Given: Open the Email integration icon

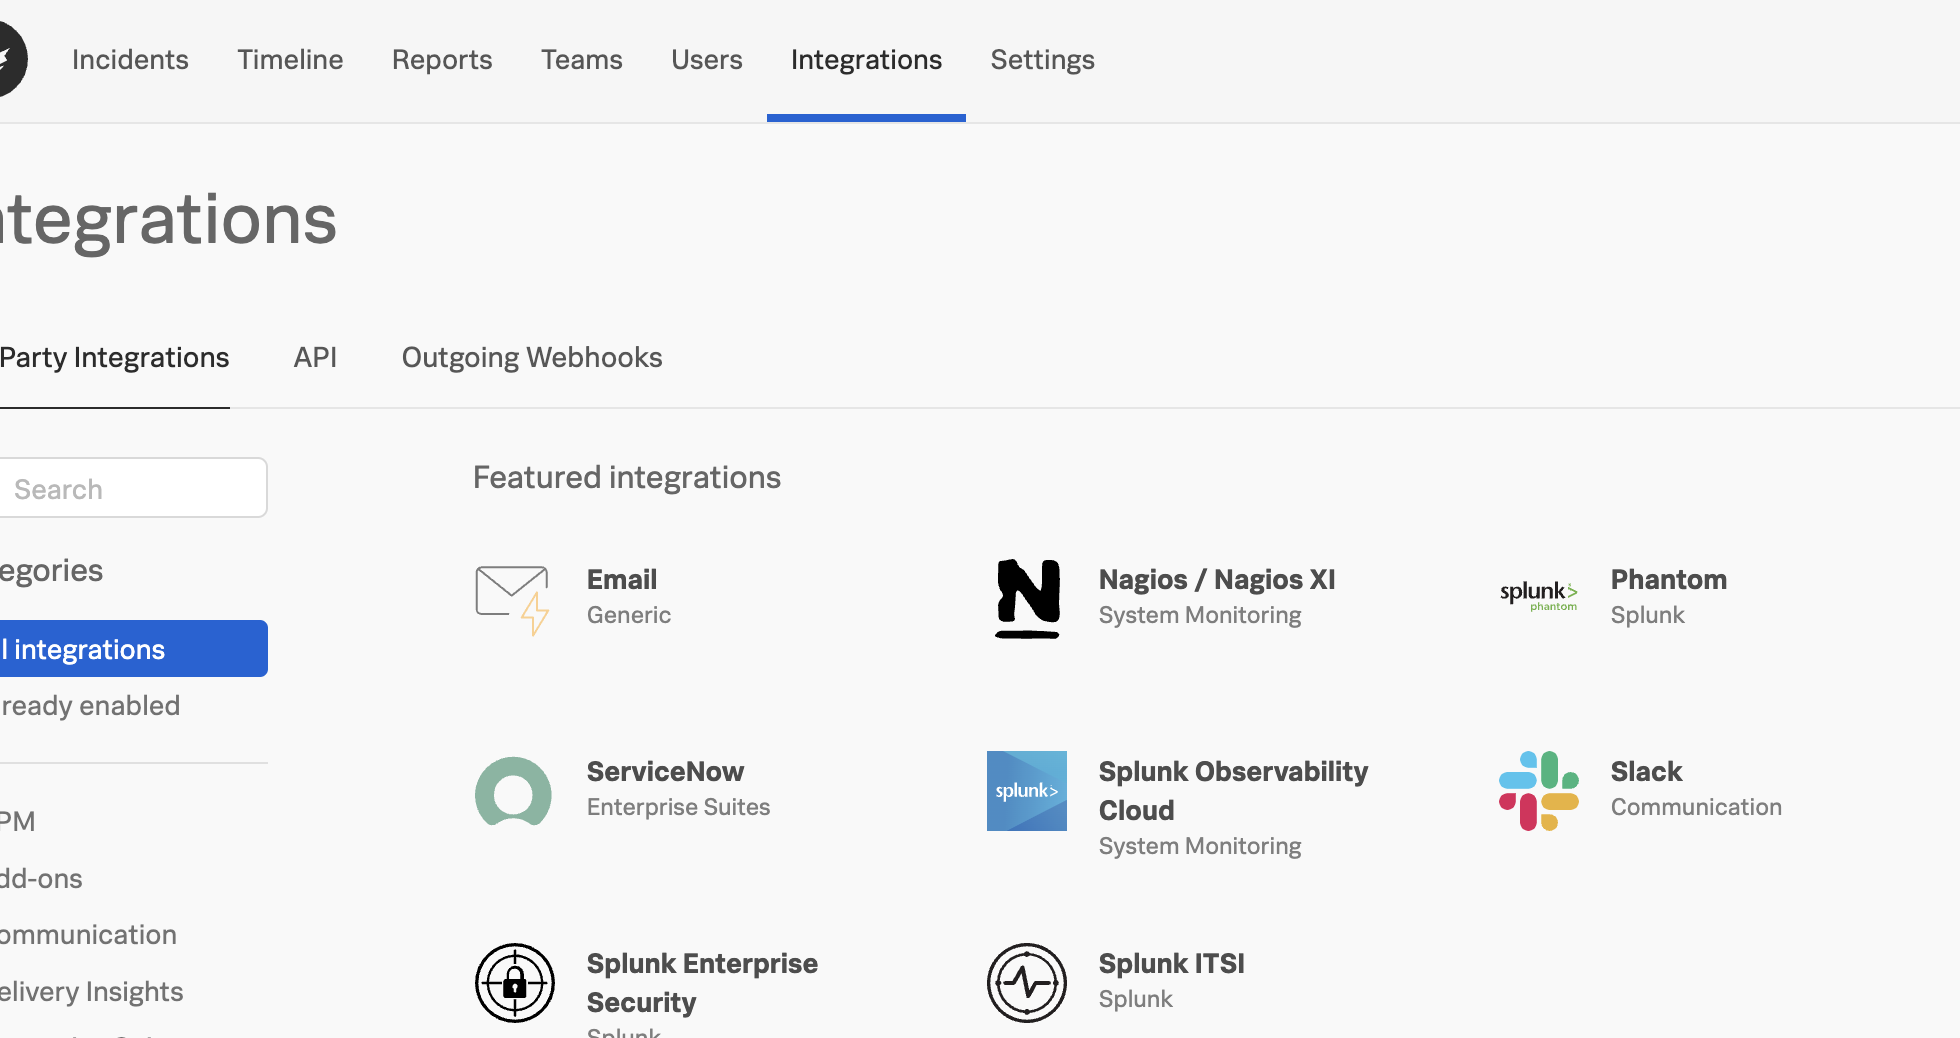Looking at the screenshot, I should [x=512, y=599].
